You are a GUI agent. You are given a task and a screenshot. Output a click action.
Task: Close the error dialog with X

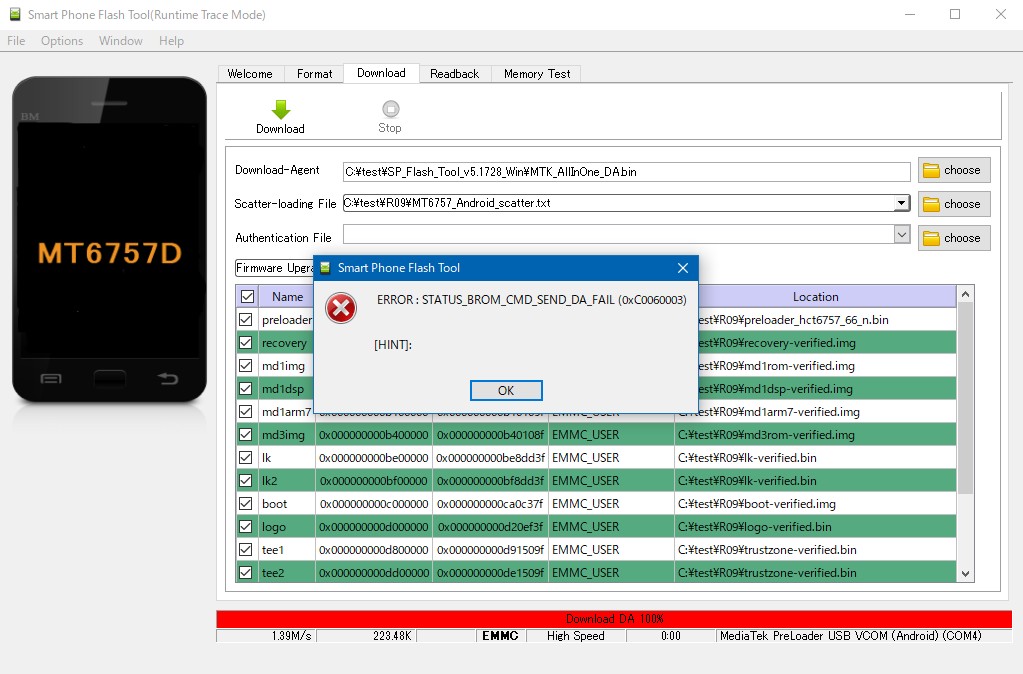[x=682, y=268]
